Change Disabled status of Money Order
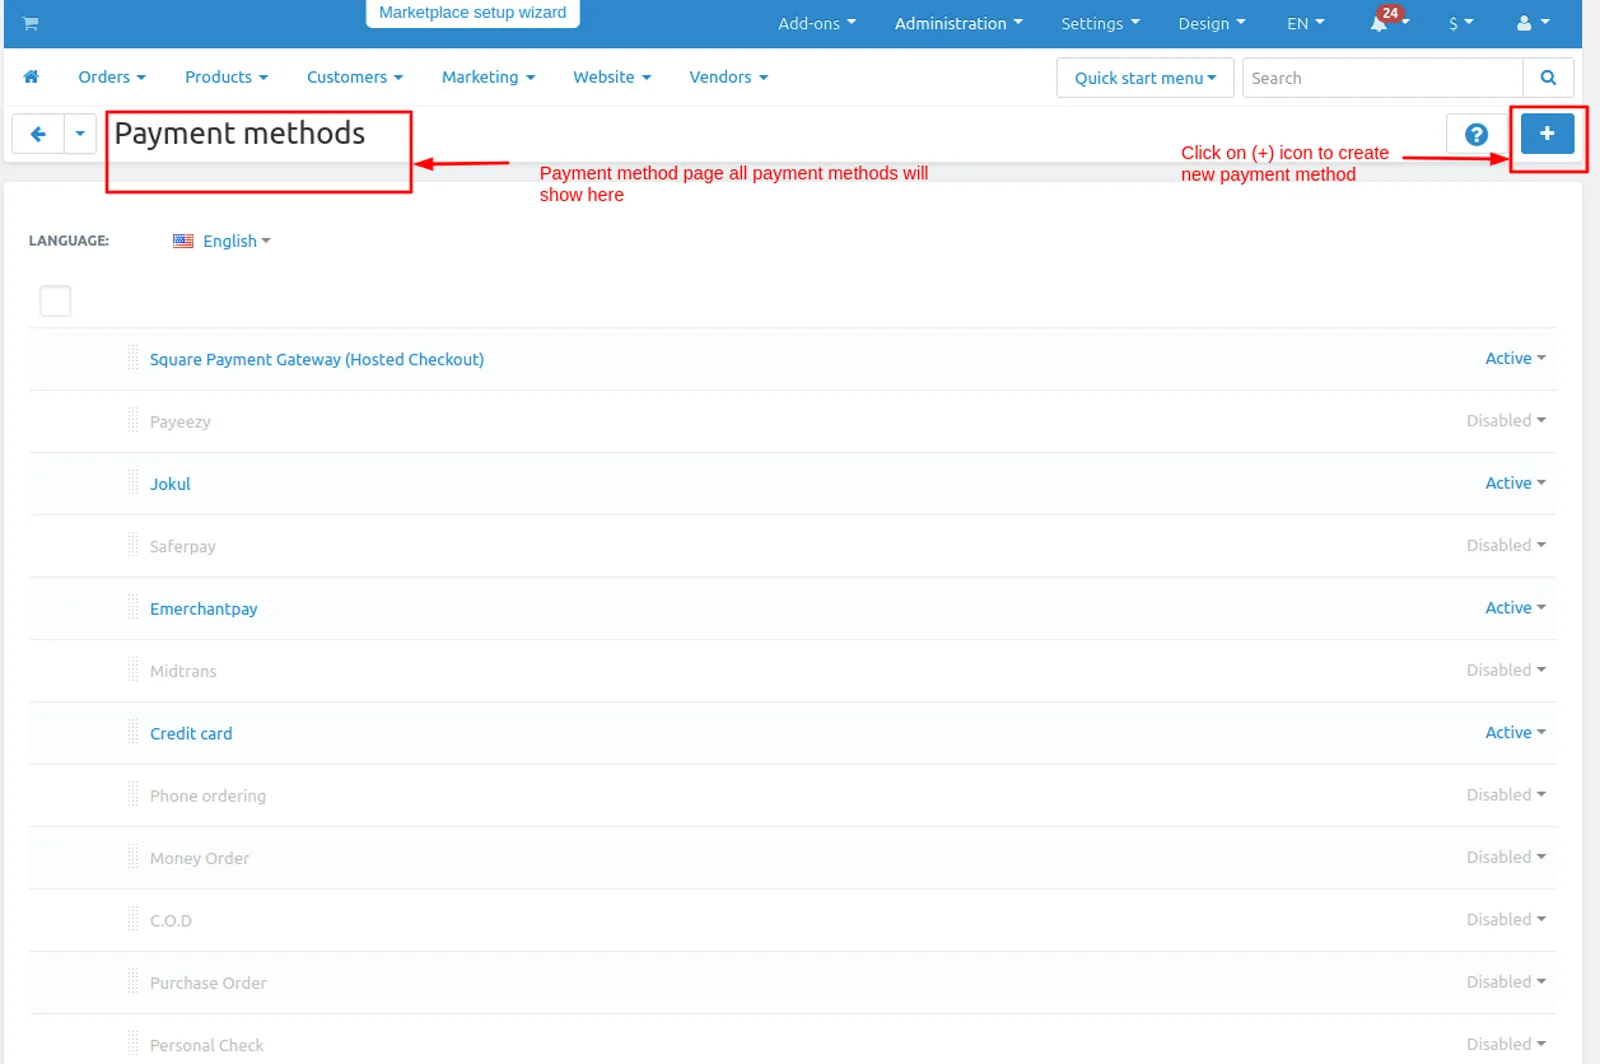The height and width of the screenshot is (1064, 1600). [x=1506, y=857]
